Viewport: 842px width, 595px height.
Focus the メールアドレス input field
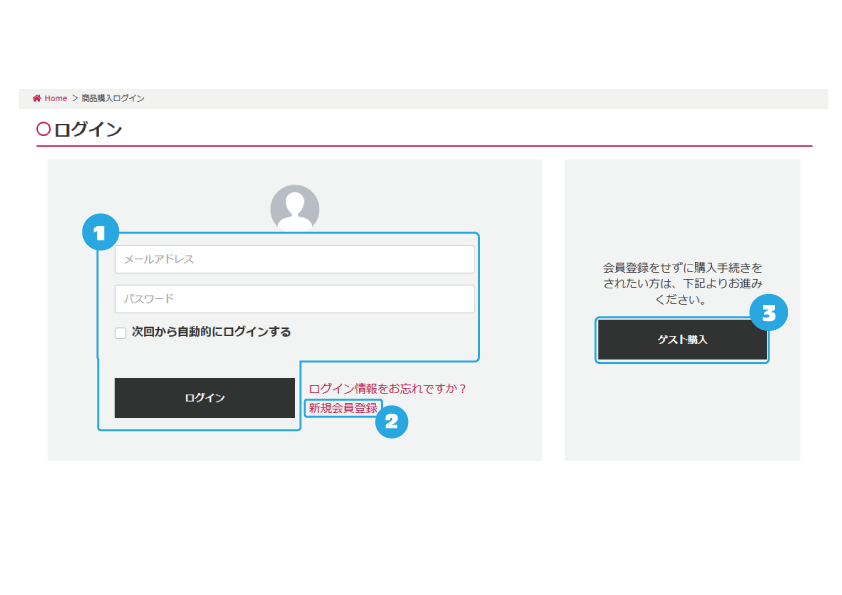tap(294, 259)
